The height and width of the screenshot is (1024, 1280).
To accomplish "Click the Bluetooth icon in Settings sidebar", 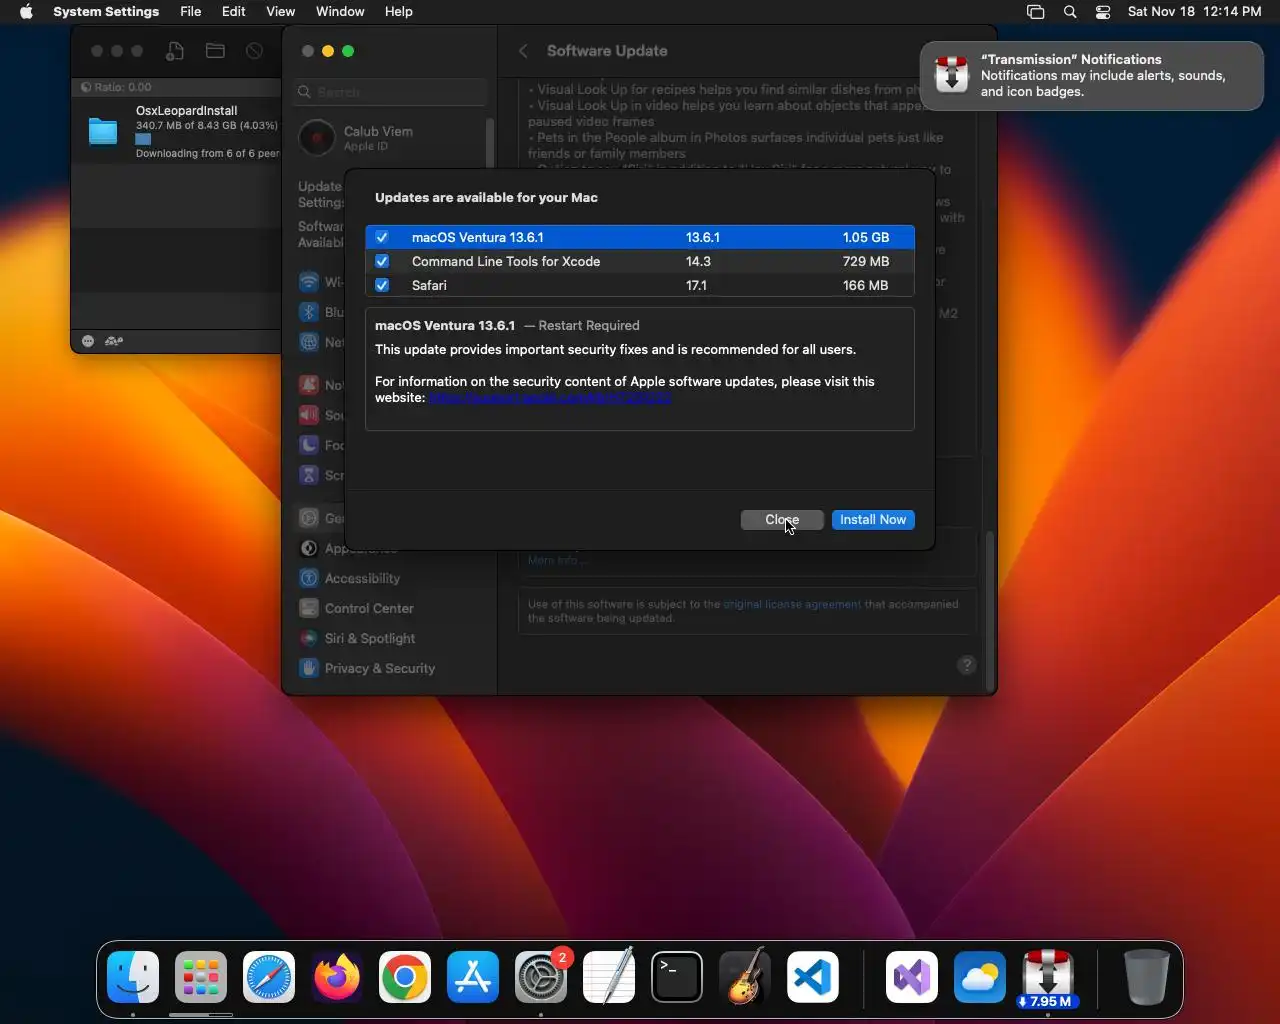I will point(309,312).
